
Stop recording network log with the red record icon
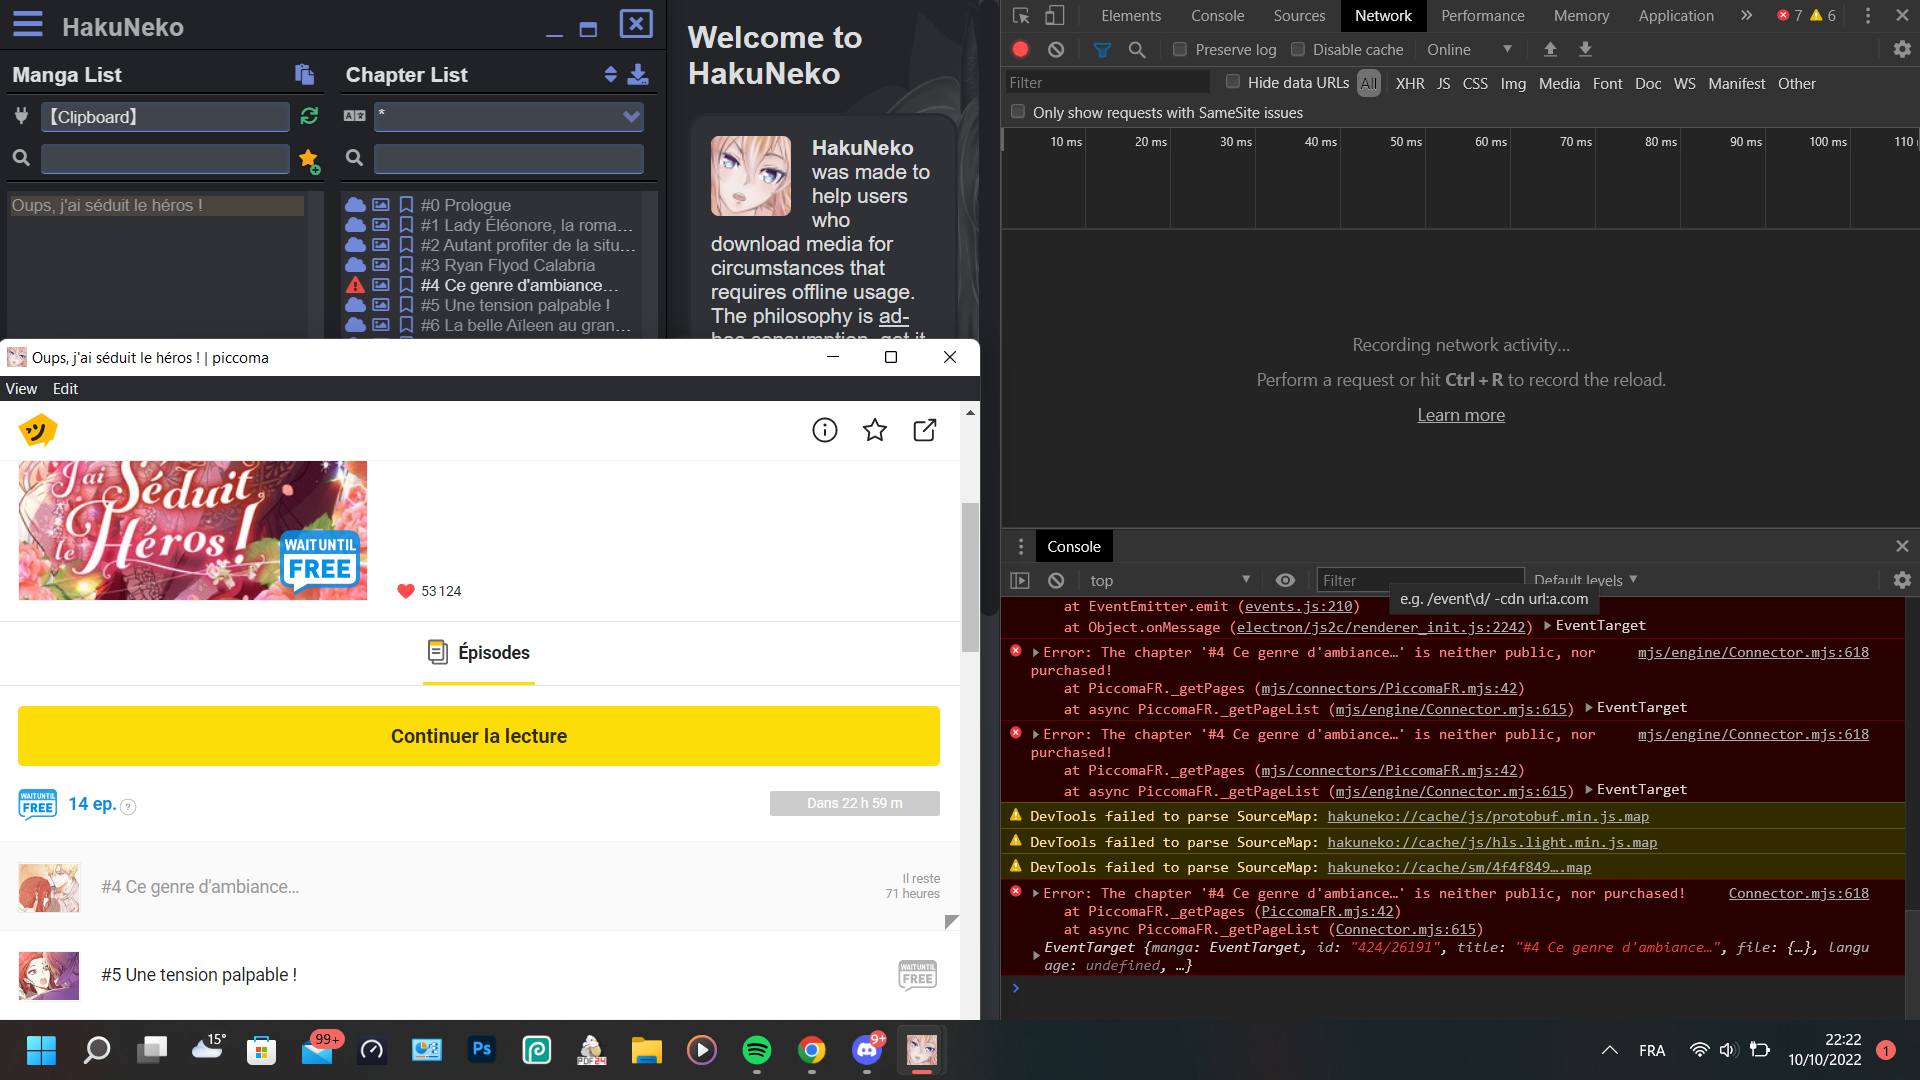(1019, 48)
